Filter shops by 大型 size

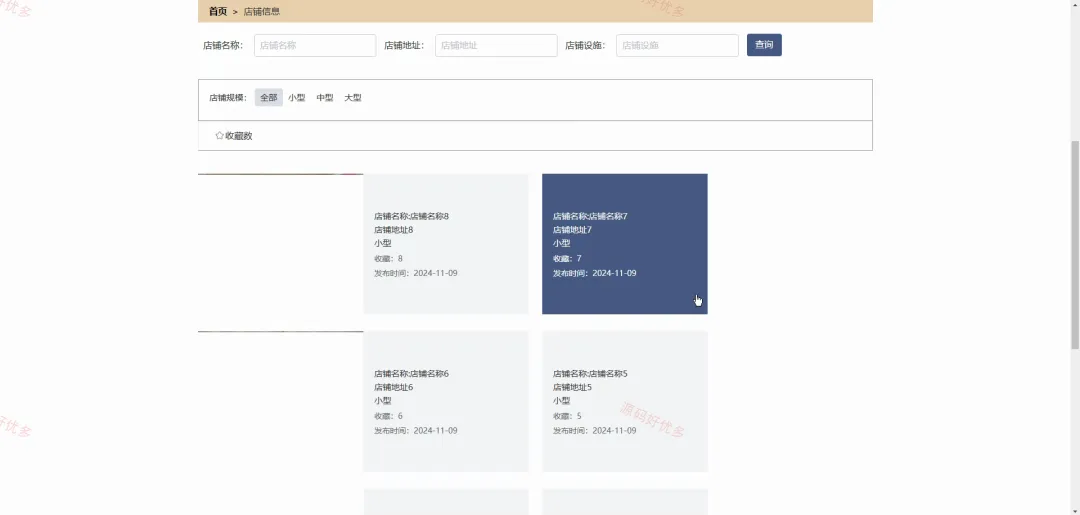pos(353,98)
